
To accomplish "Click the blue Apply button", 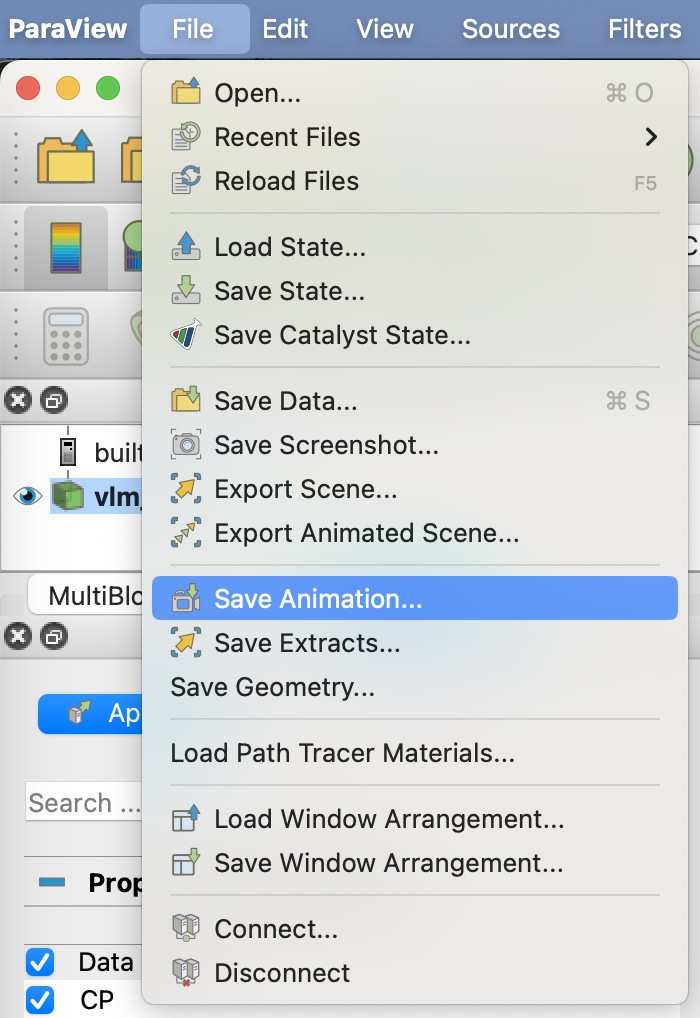I will [90, 714].
